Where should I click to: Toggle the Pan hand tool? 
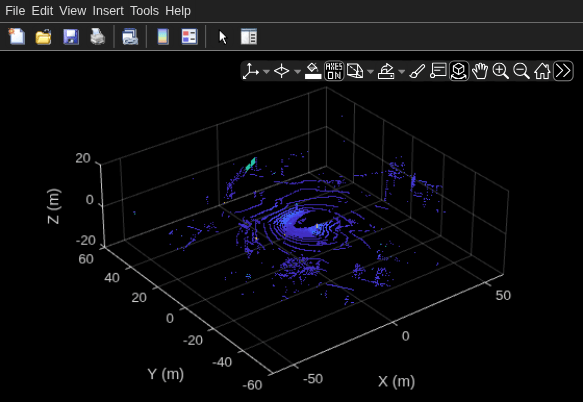(x=480, y=71)
